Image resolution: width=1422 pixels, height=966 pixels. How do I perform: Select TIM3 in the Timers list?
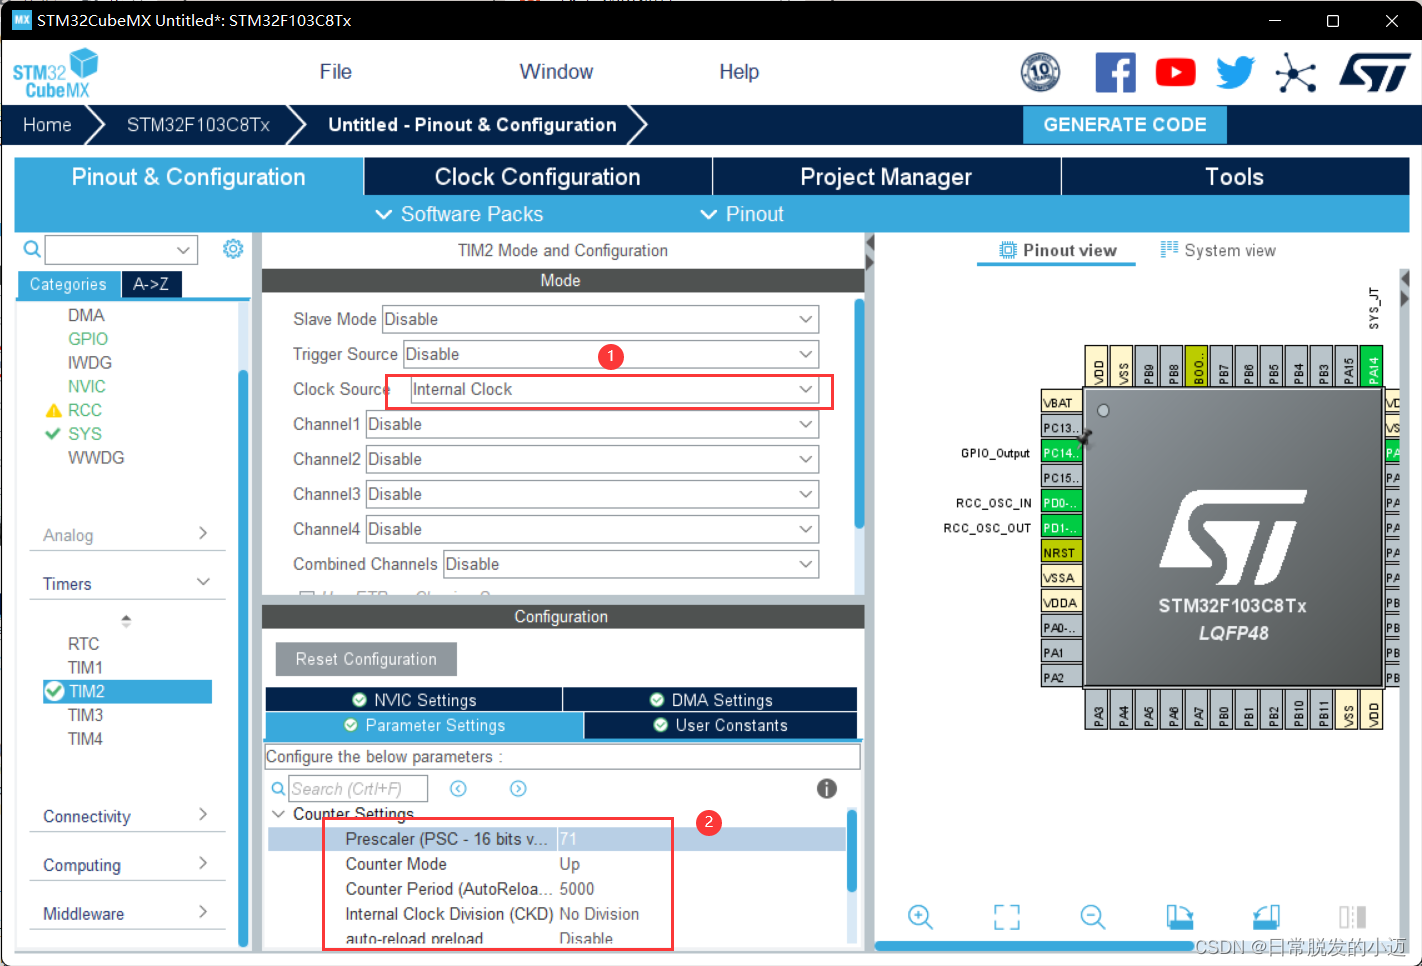[x=85, y=715]
